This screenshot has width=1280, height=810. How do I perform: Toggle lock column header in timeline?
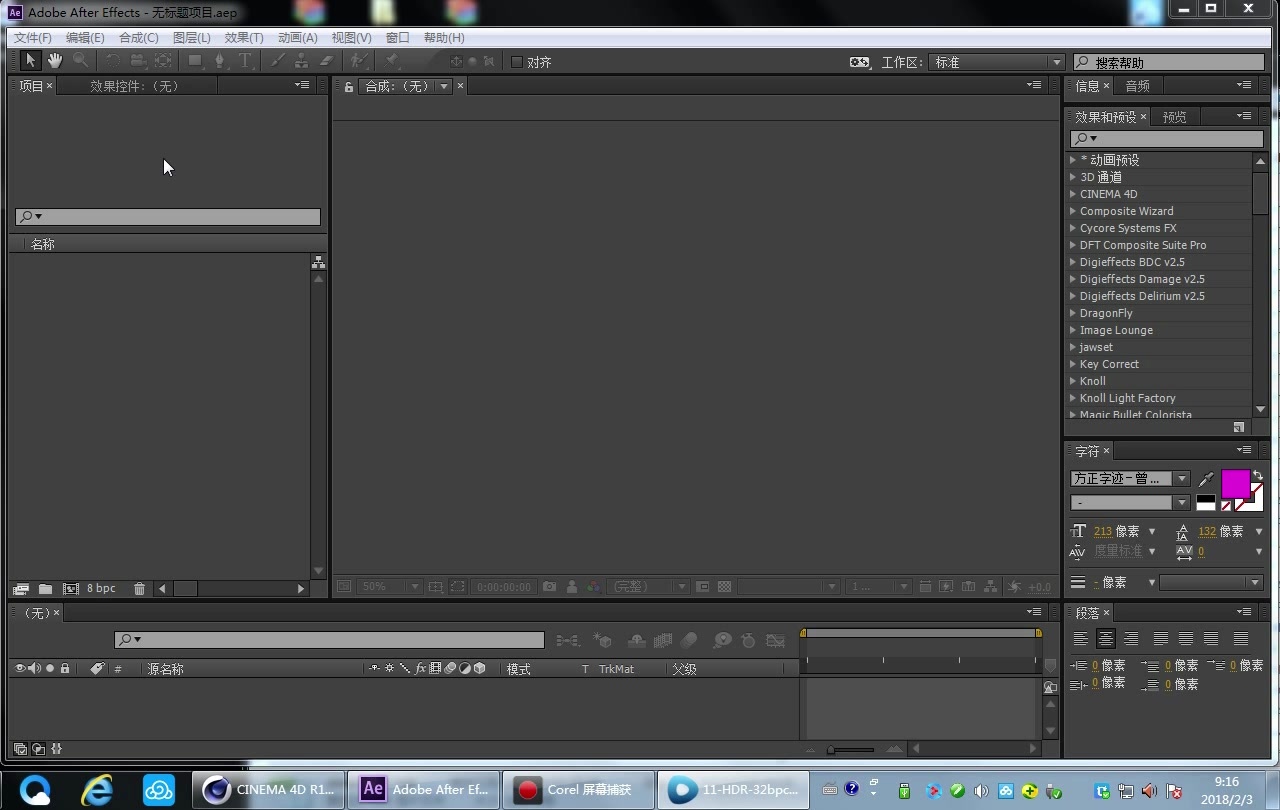(65, 668)
